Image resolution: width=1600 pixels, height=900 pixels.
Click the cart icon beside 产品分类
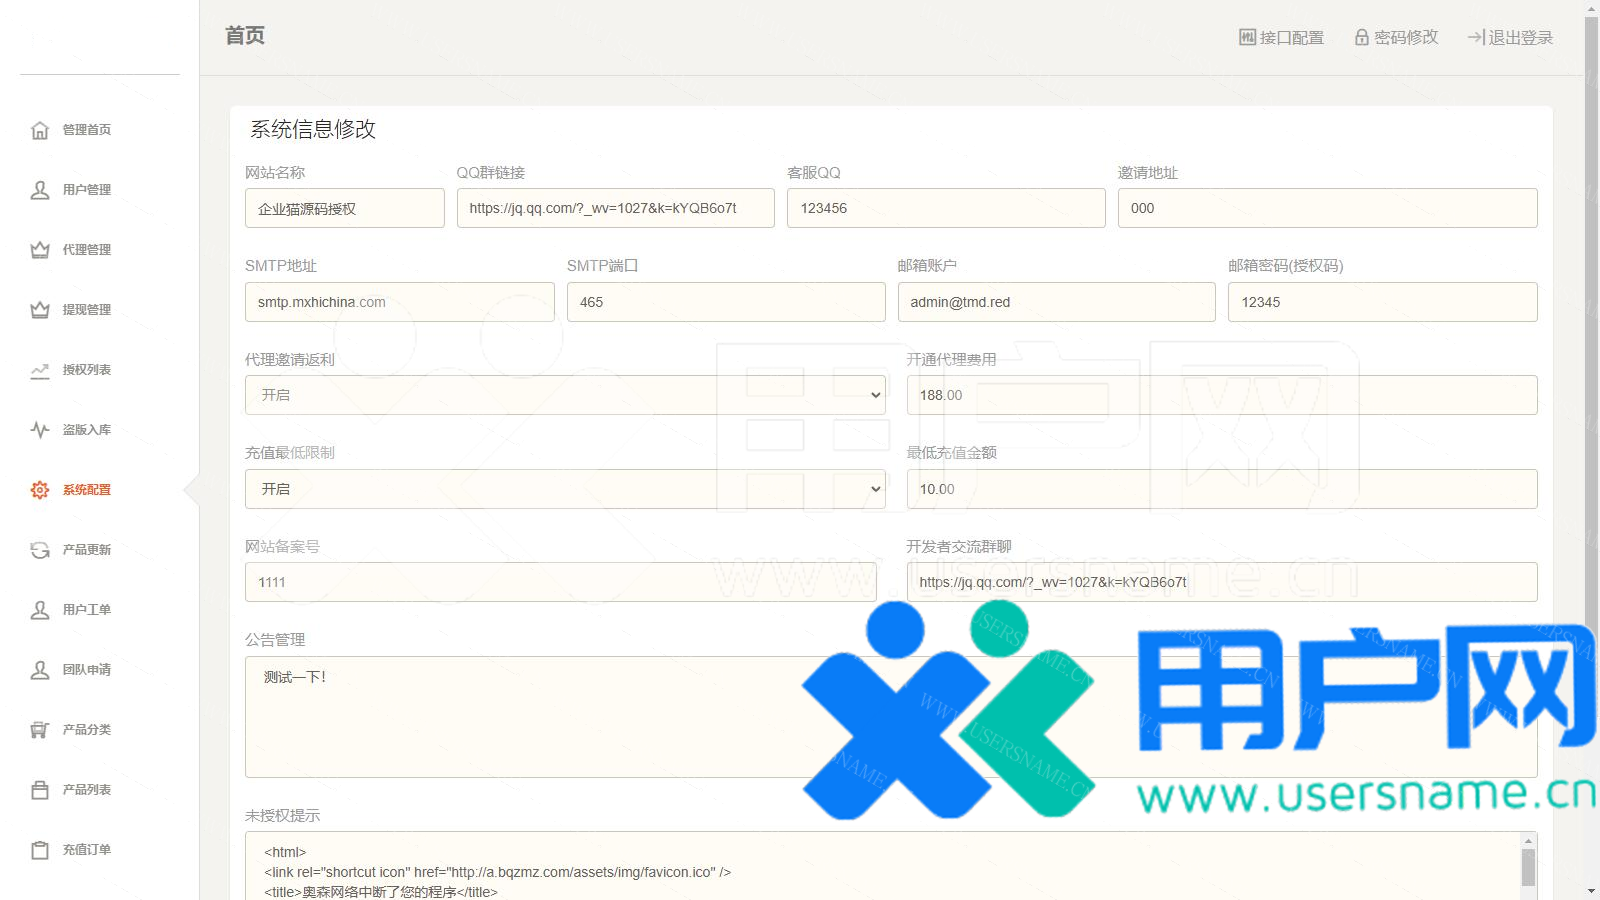pos(40,730)
